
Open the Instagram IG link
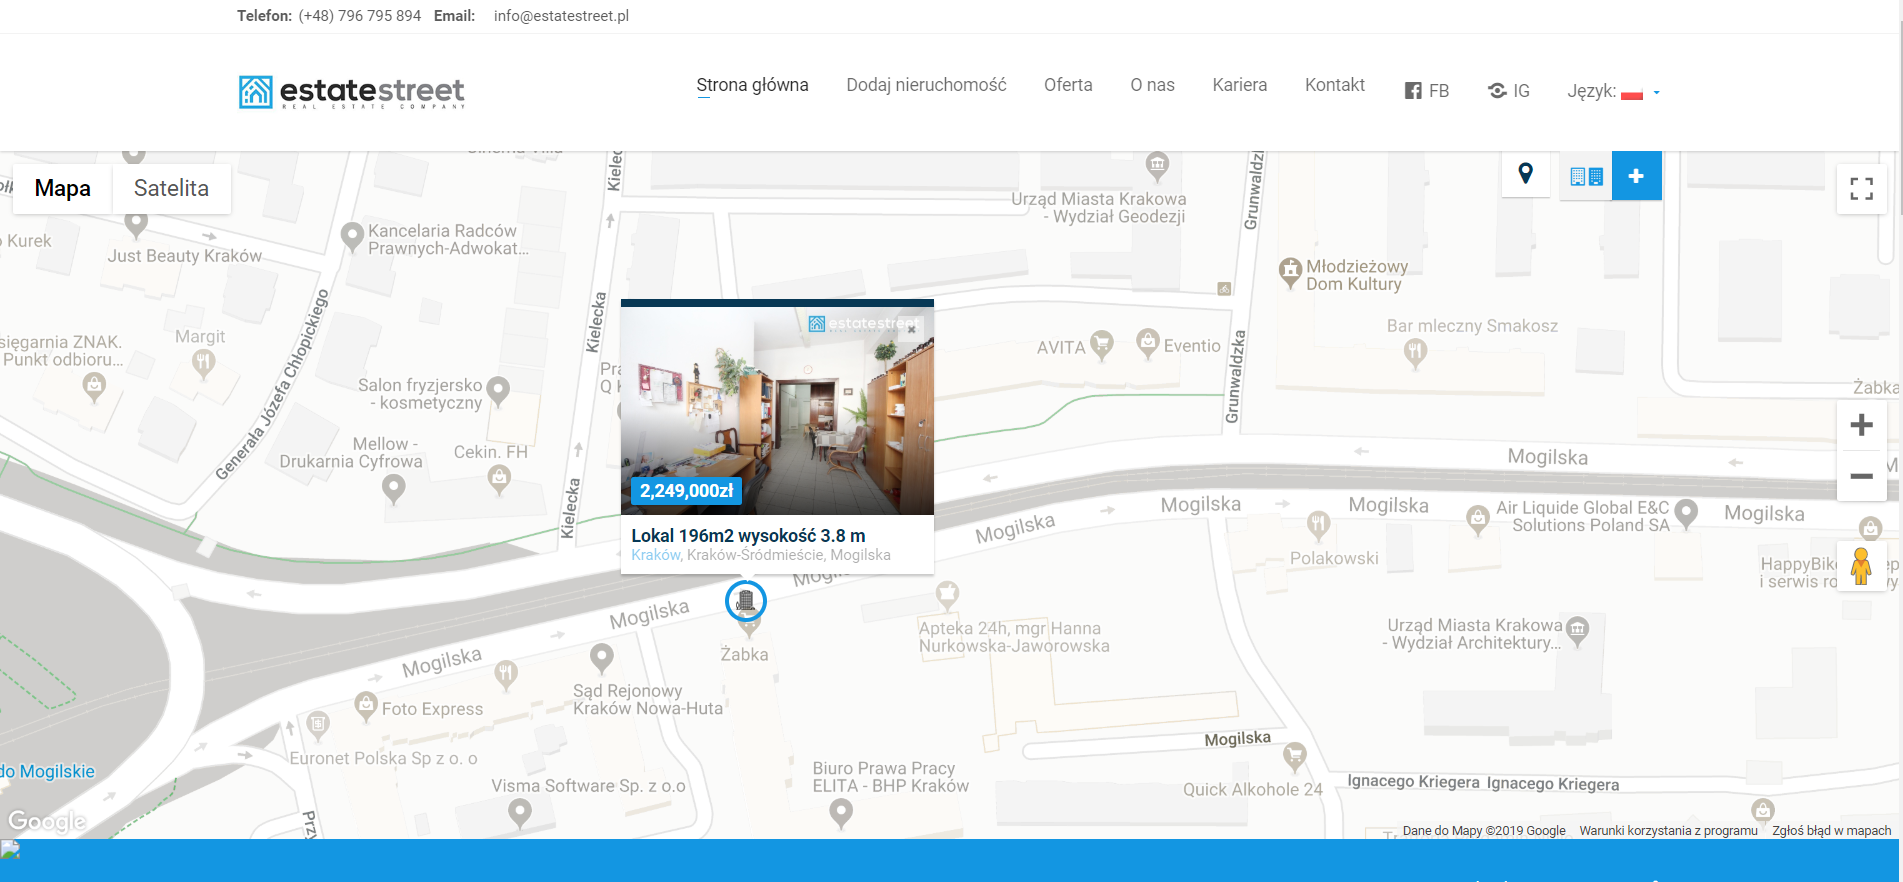coord(1509,91)
